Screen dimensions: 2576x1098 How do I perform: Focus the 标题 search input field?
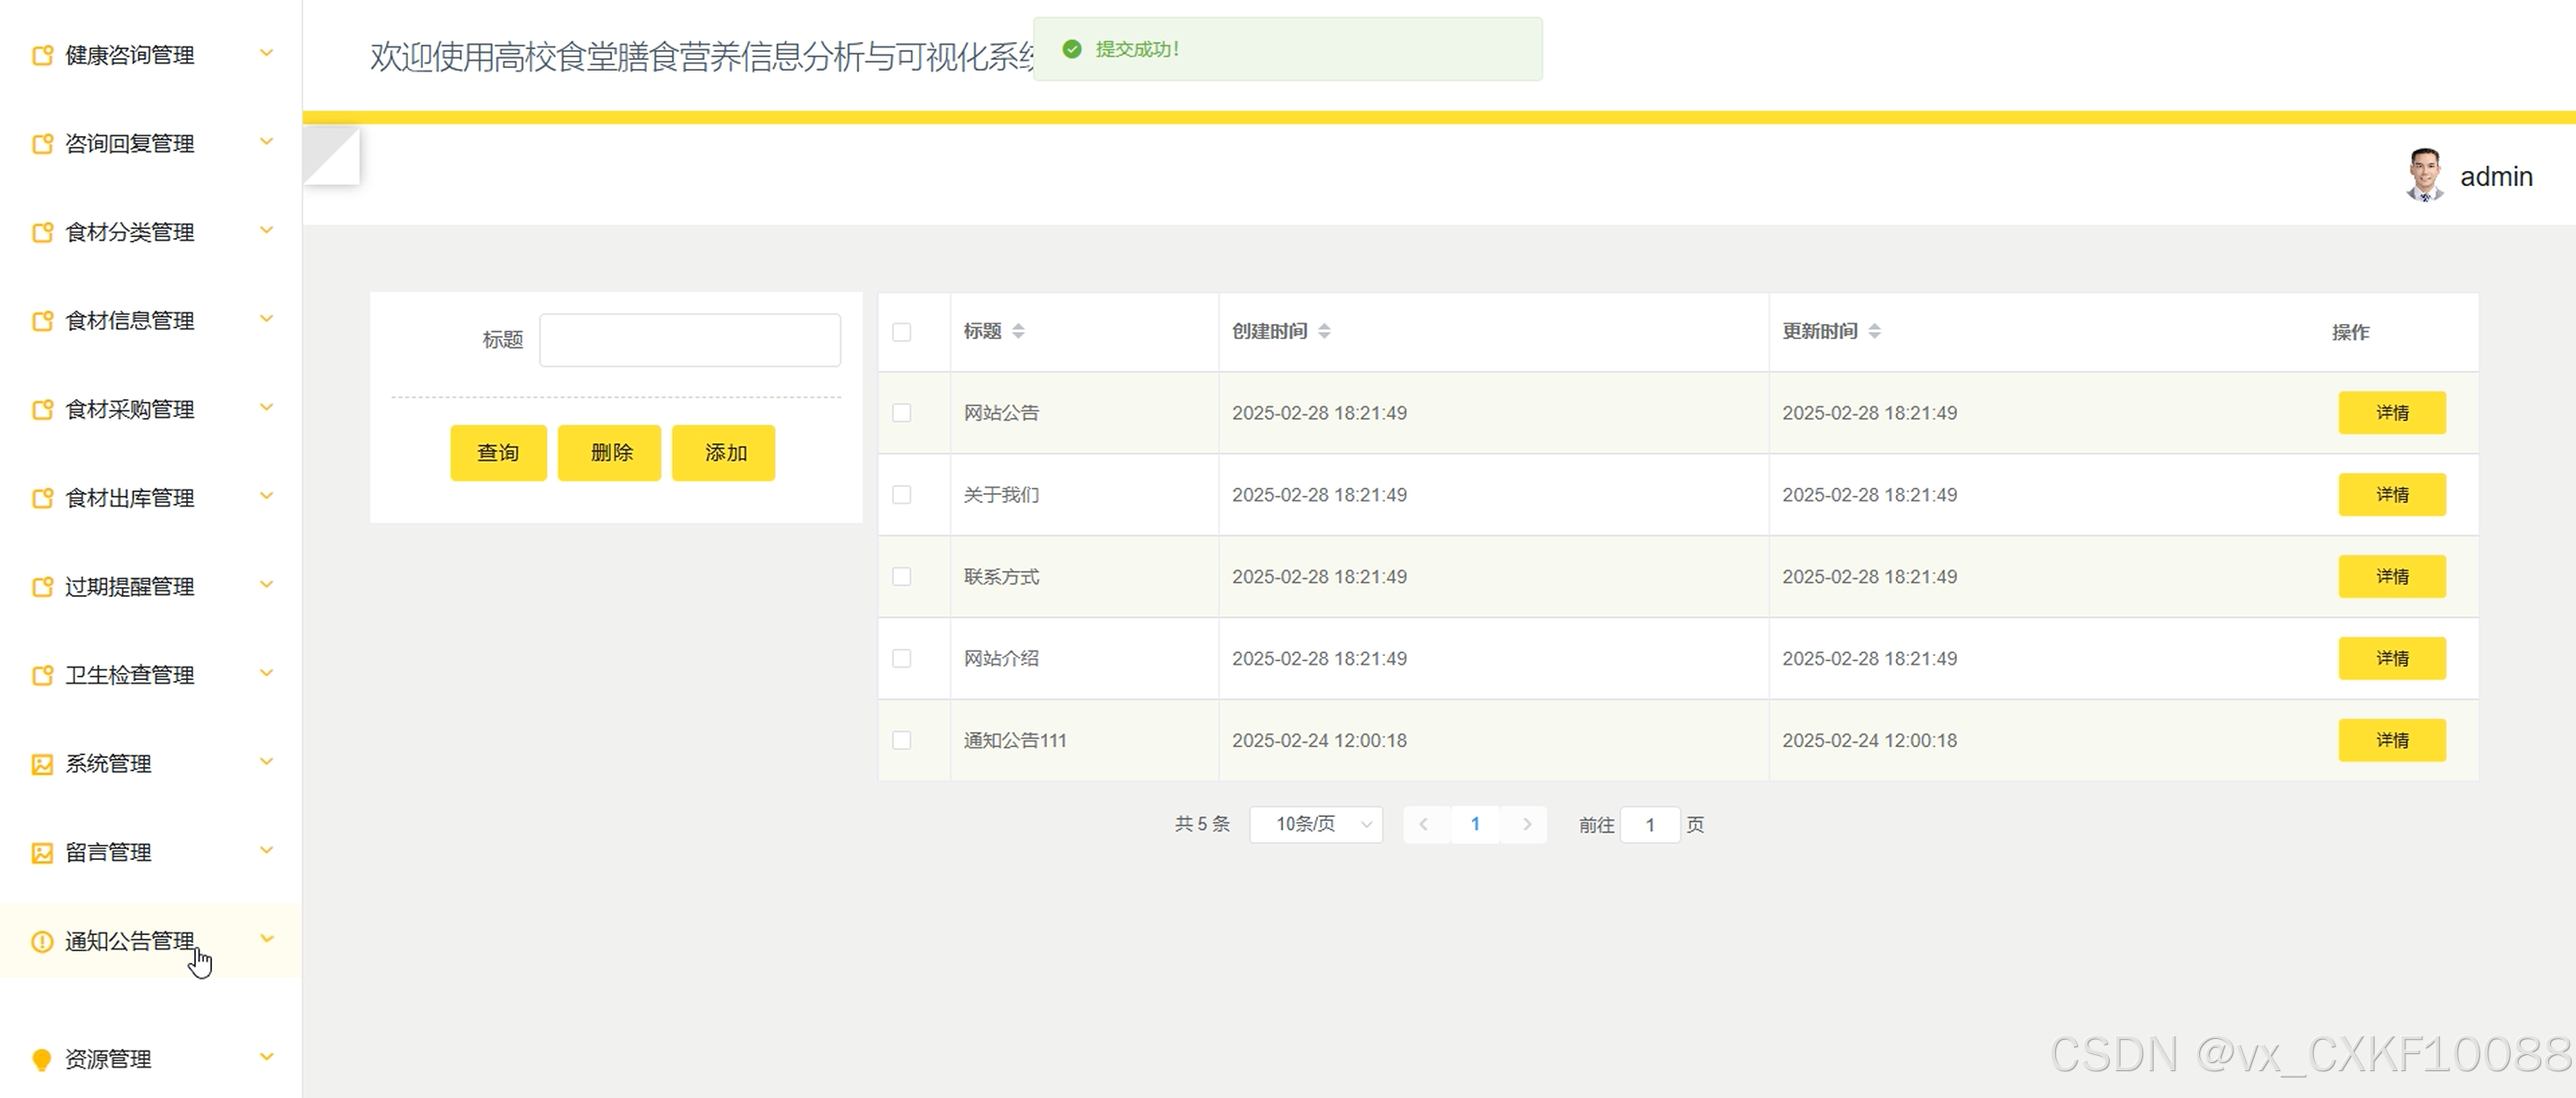tap(689, 340)
